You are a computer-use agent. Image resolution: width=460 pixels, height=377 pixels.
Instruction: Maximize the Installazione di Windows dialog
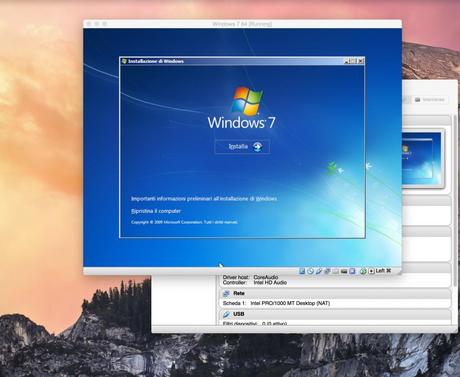click(353, 61)
